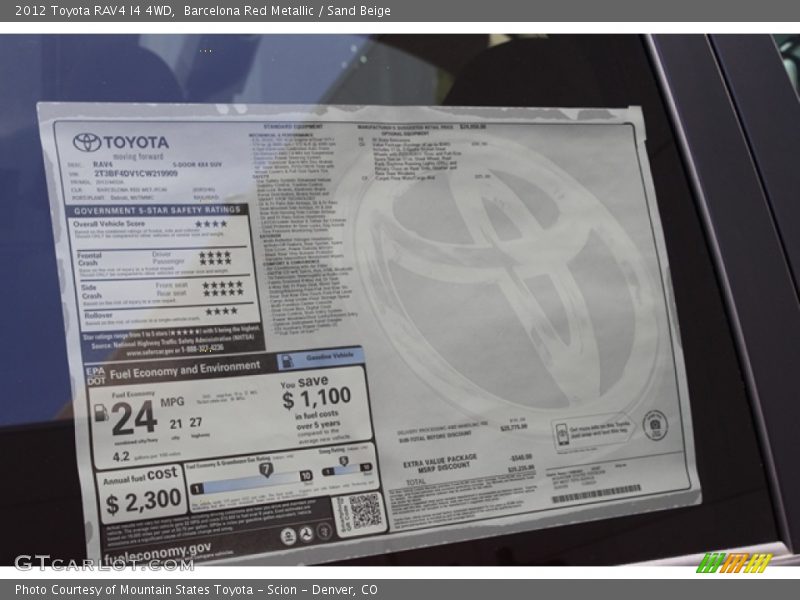Click the 'Fuel Economy and Environment' heading
This screenshot has height=600, width=800.
185,370
